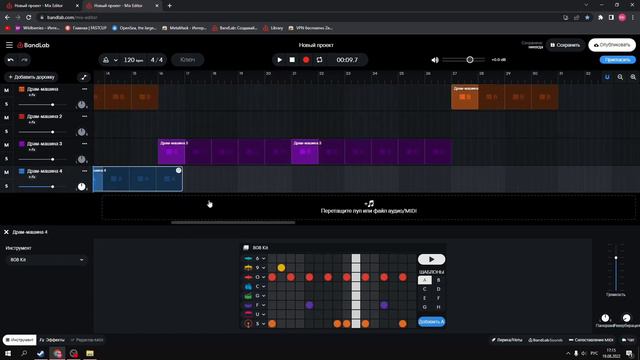Click the purple drum icon in row F
Screen dimensions: 640x360
pos(248,305)
